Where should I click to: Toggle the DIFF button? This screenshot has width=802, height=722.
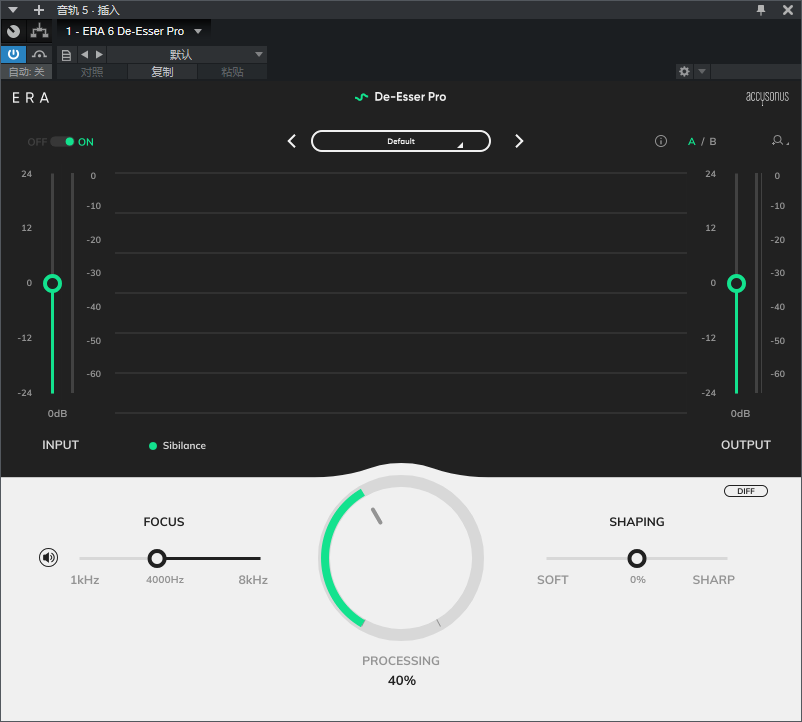pyautogui.click(x=746, y=491)
